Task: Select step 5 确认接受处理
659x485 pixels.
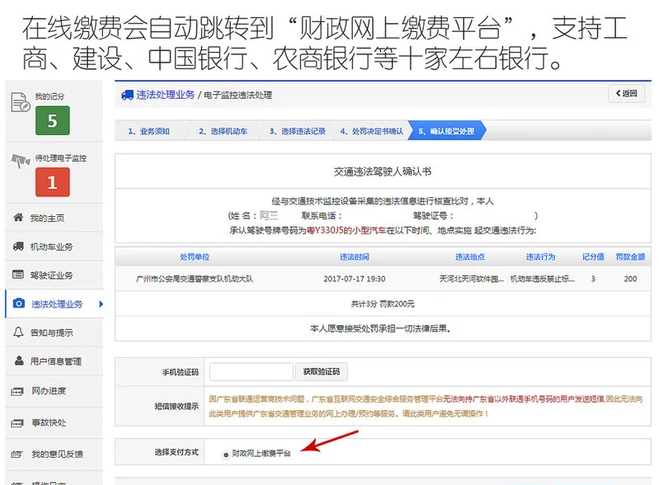Action: [x=446, y=131]
